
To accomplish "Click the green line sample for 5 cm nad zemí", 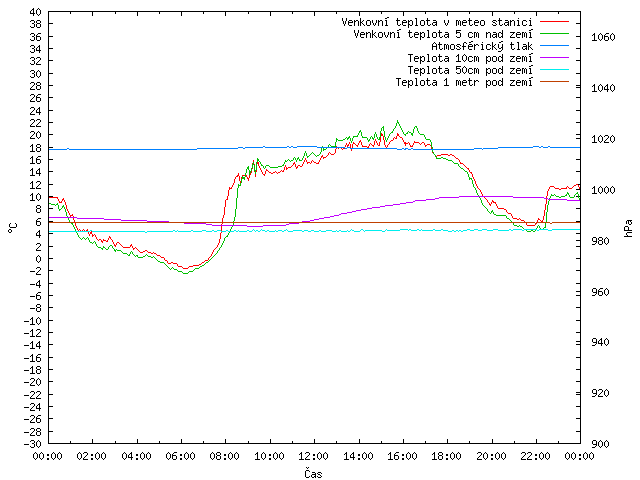I will click(x=554, y=33).
